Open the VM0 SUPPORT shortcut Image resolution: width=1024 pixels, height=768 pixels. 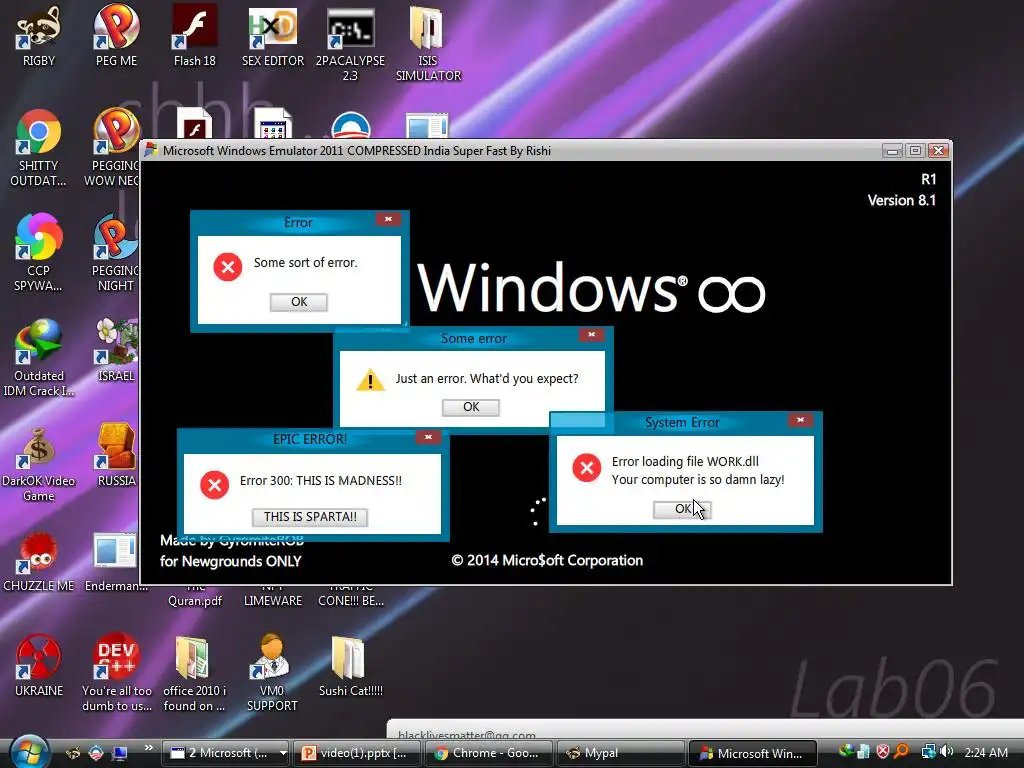point(272,673)
